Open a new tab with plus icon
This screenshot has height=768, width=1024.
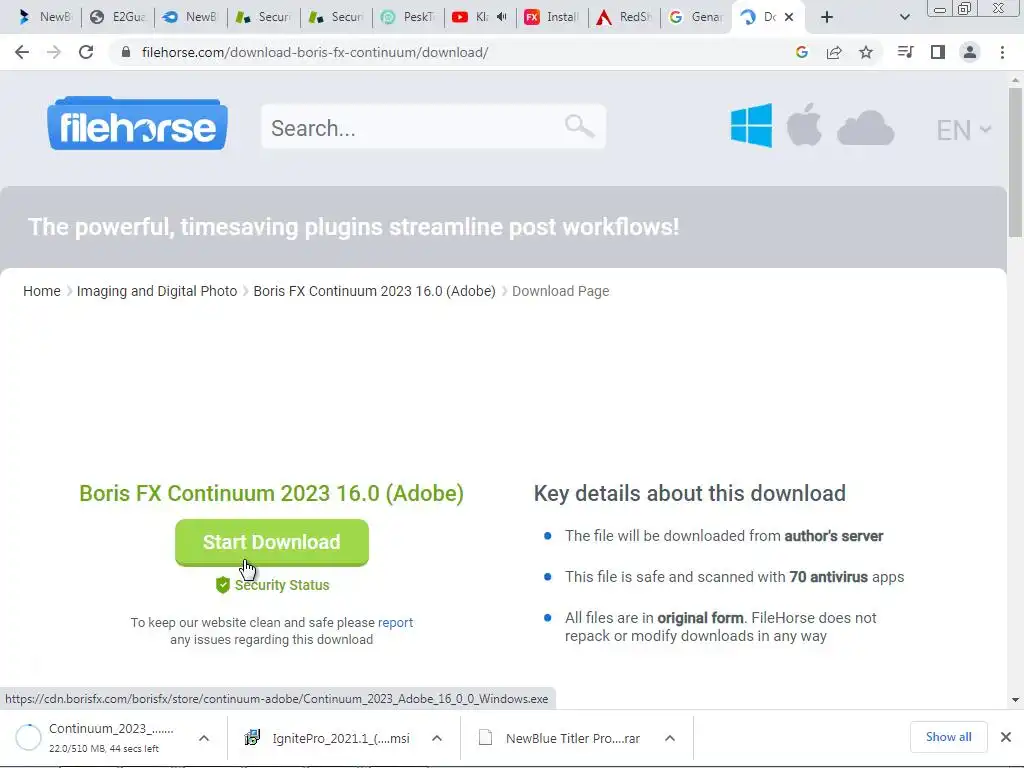(x=827, y=17)
